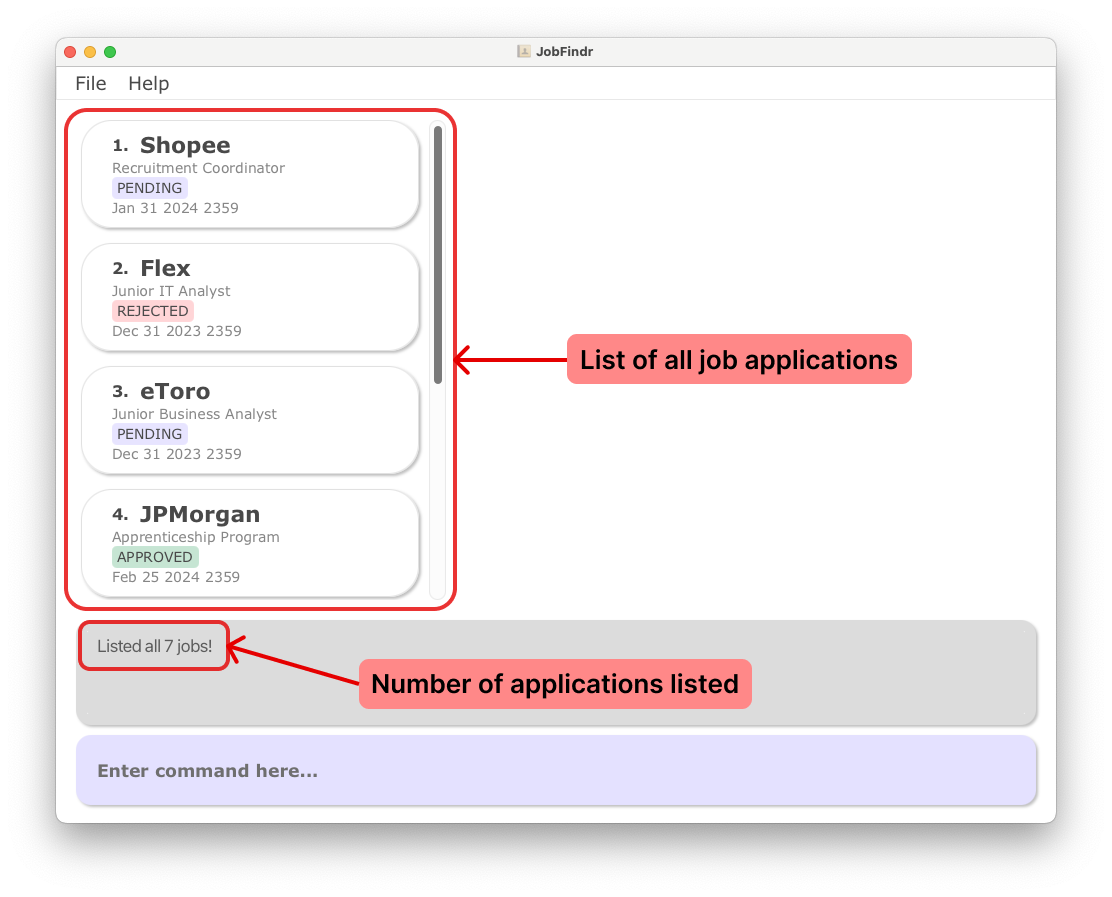The image size is (1112, 897).
Task: Click the job list scrollbar thumb
Action: pyautogui.click(x=438, y=255)
